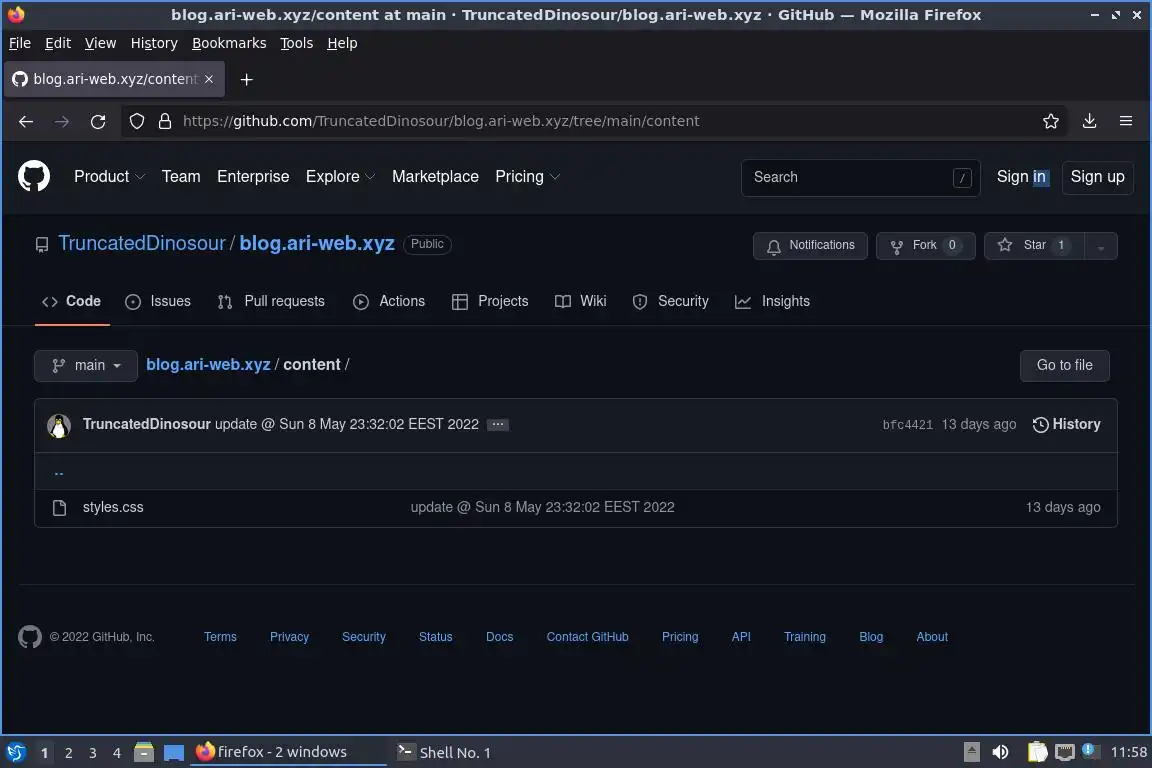View commit History for content folder

(x=1067, y=425)
